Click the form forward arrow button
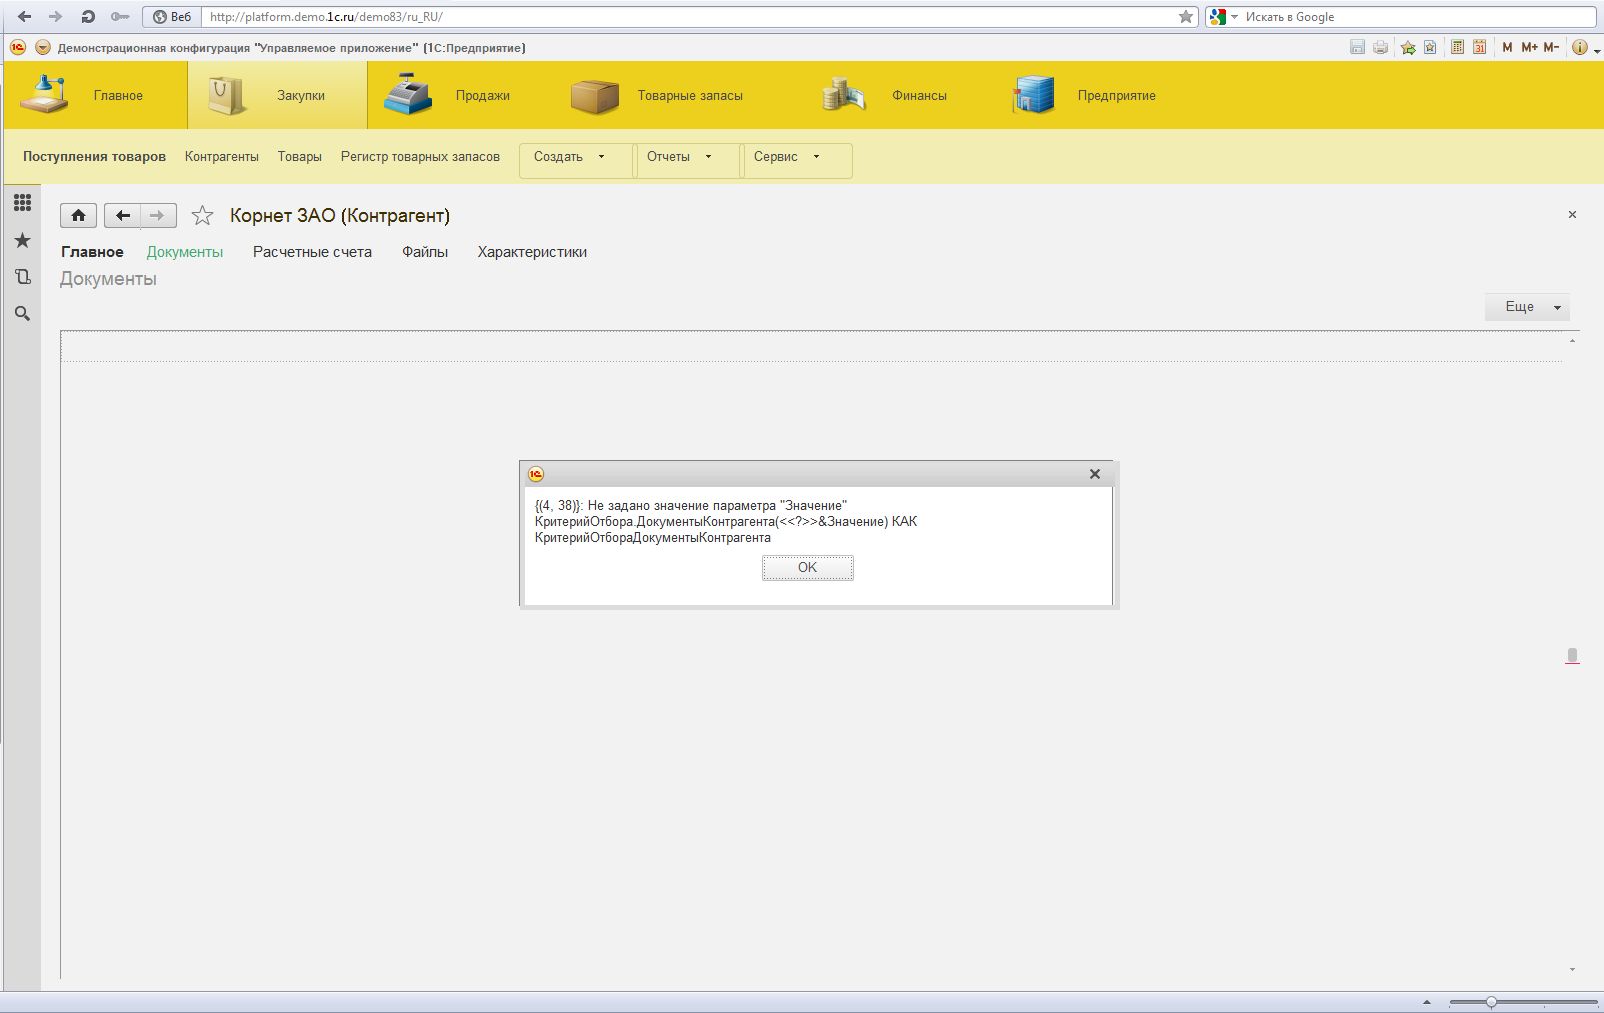Screen dimensions: 1604x1013 [158, 215]
